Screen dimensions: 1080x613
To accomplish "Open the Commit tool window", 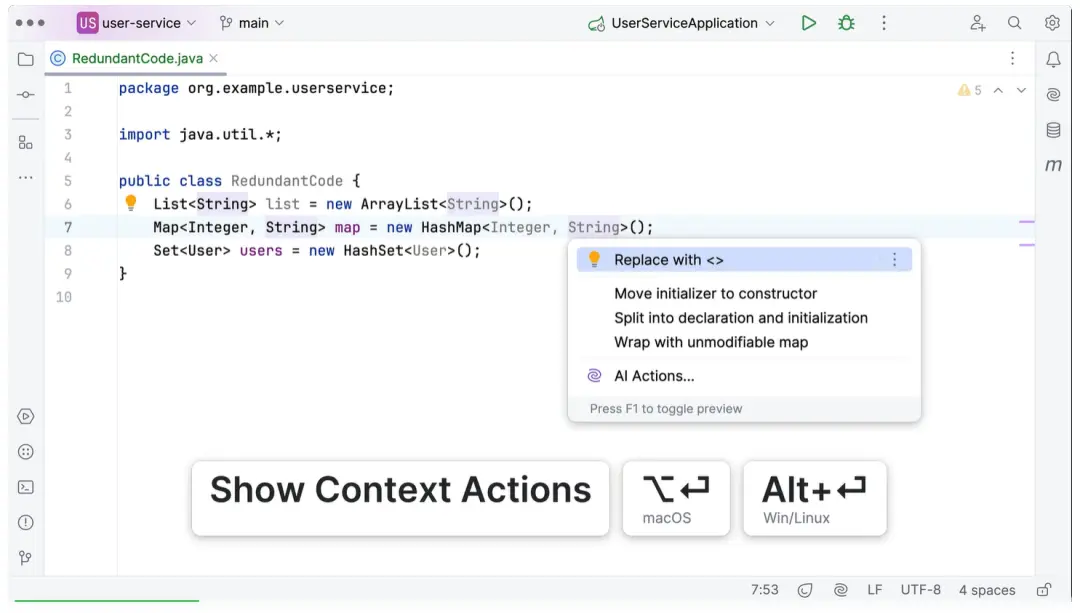I will tap(26, 94).
